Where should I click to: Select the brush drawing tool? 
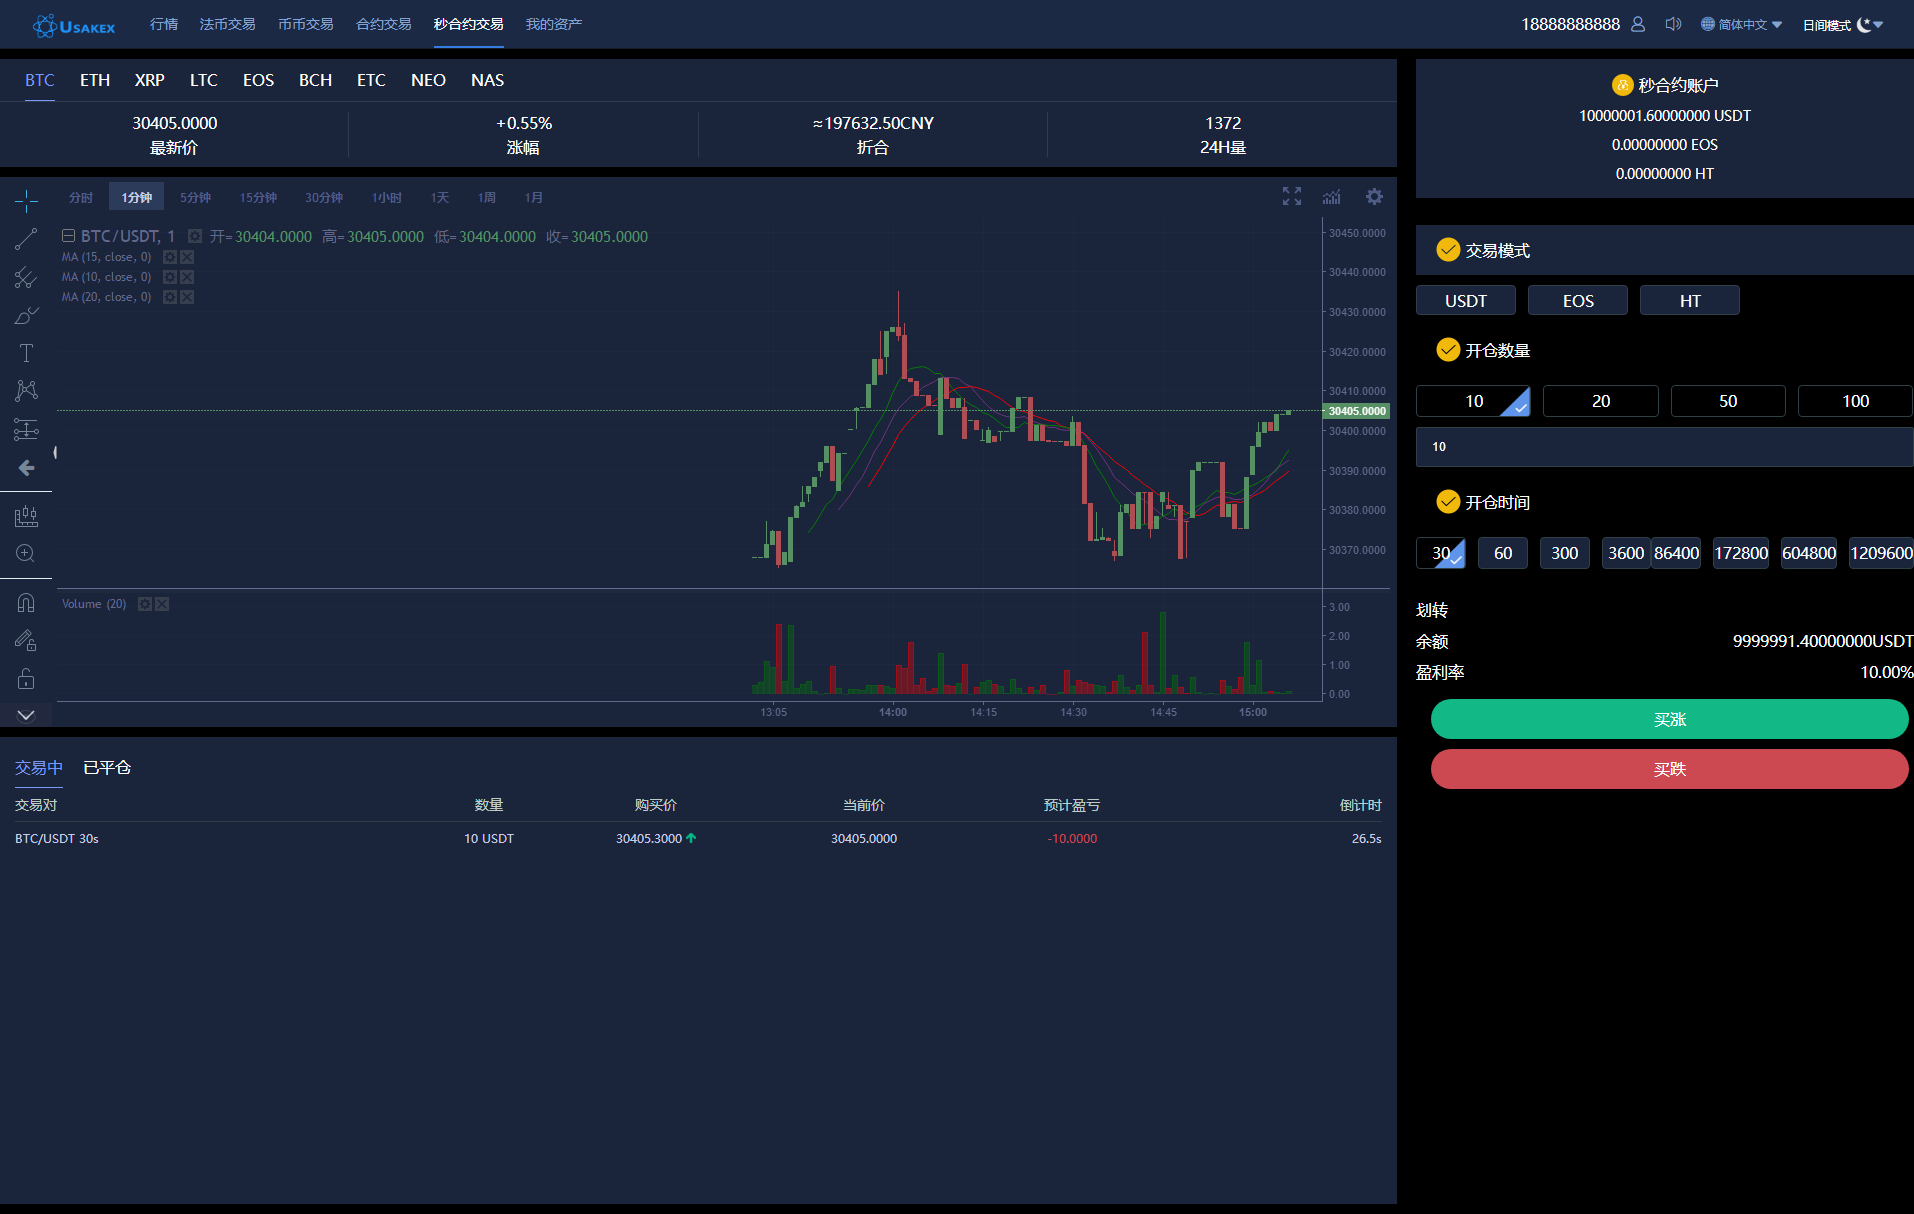[x=26, y=315]
